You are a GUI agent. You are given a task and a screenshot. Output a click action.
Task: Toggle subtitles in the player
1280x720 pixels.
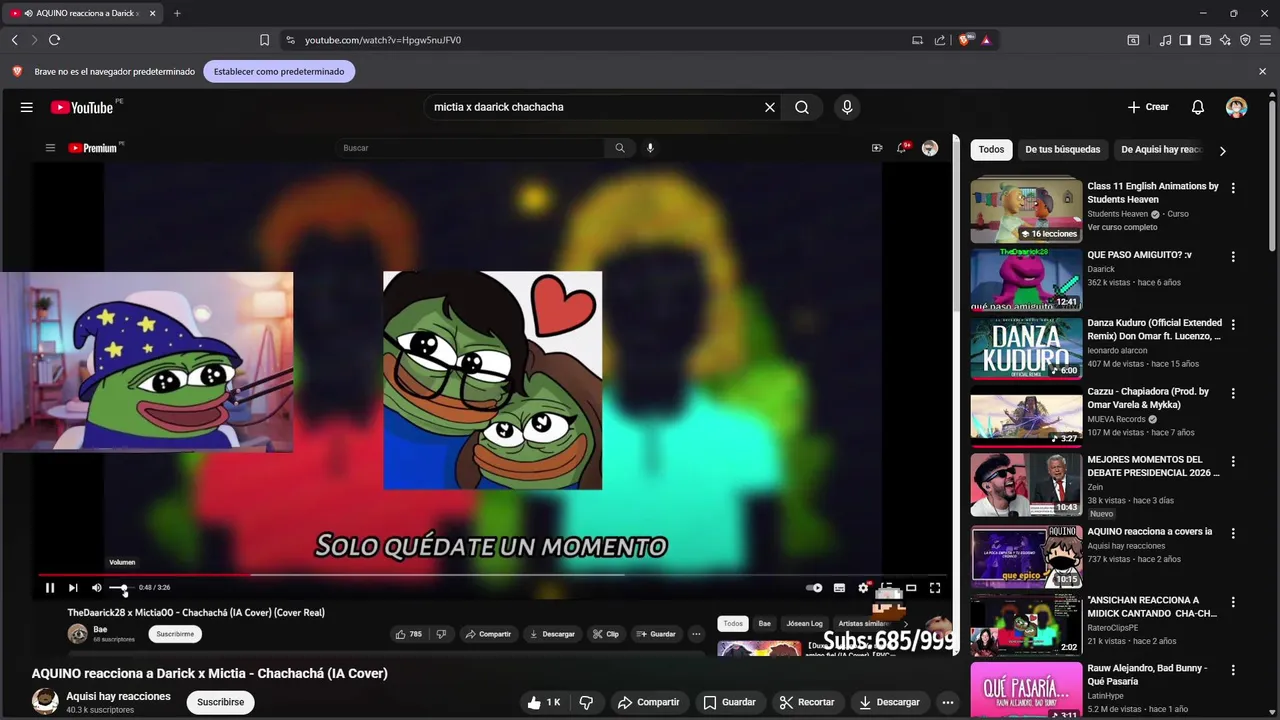pyautogui.click(x=839, y=588)
